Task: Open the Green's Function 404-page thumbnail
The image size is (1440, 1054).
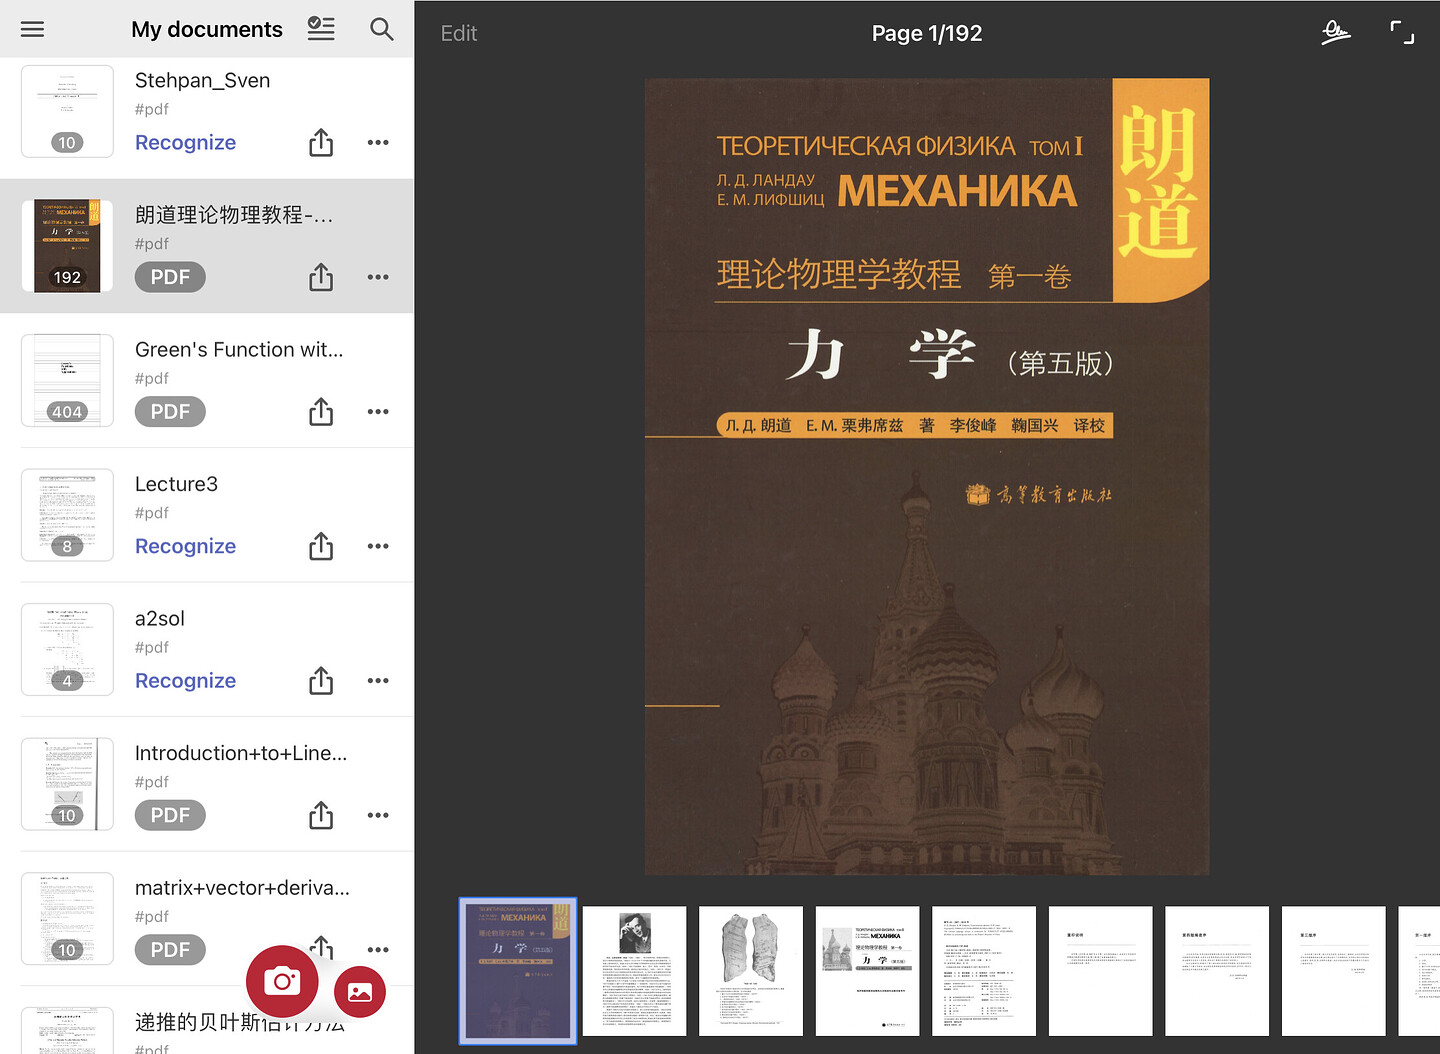Action: [67, 381]
